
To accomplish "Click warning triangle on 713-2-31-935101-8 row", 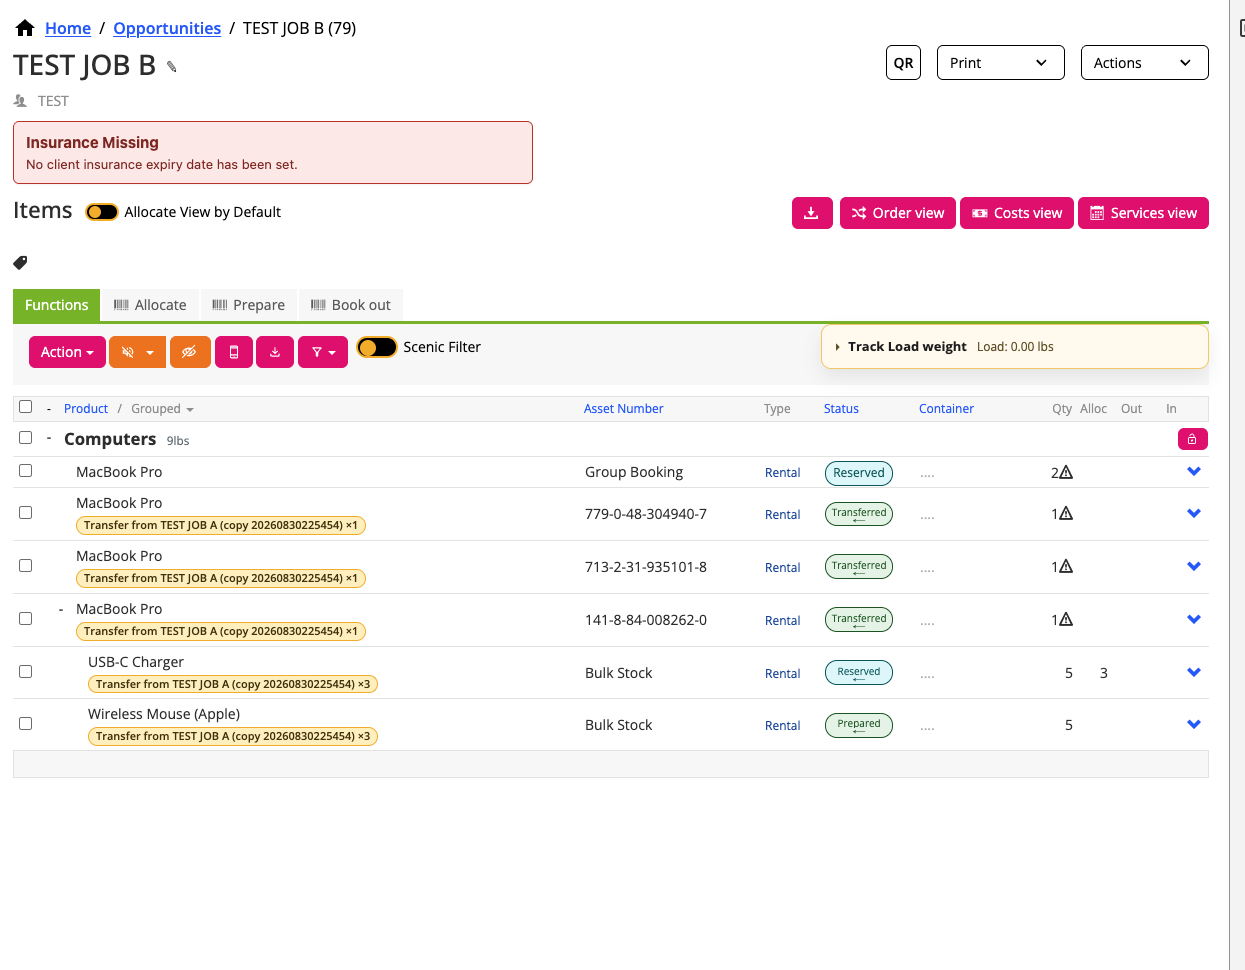I will tap(1066, 567).
